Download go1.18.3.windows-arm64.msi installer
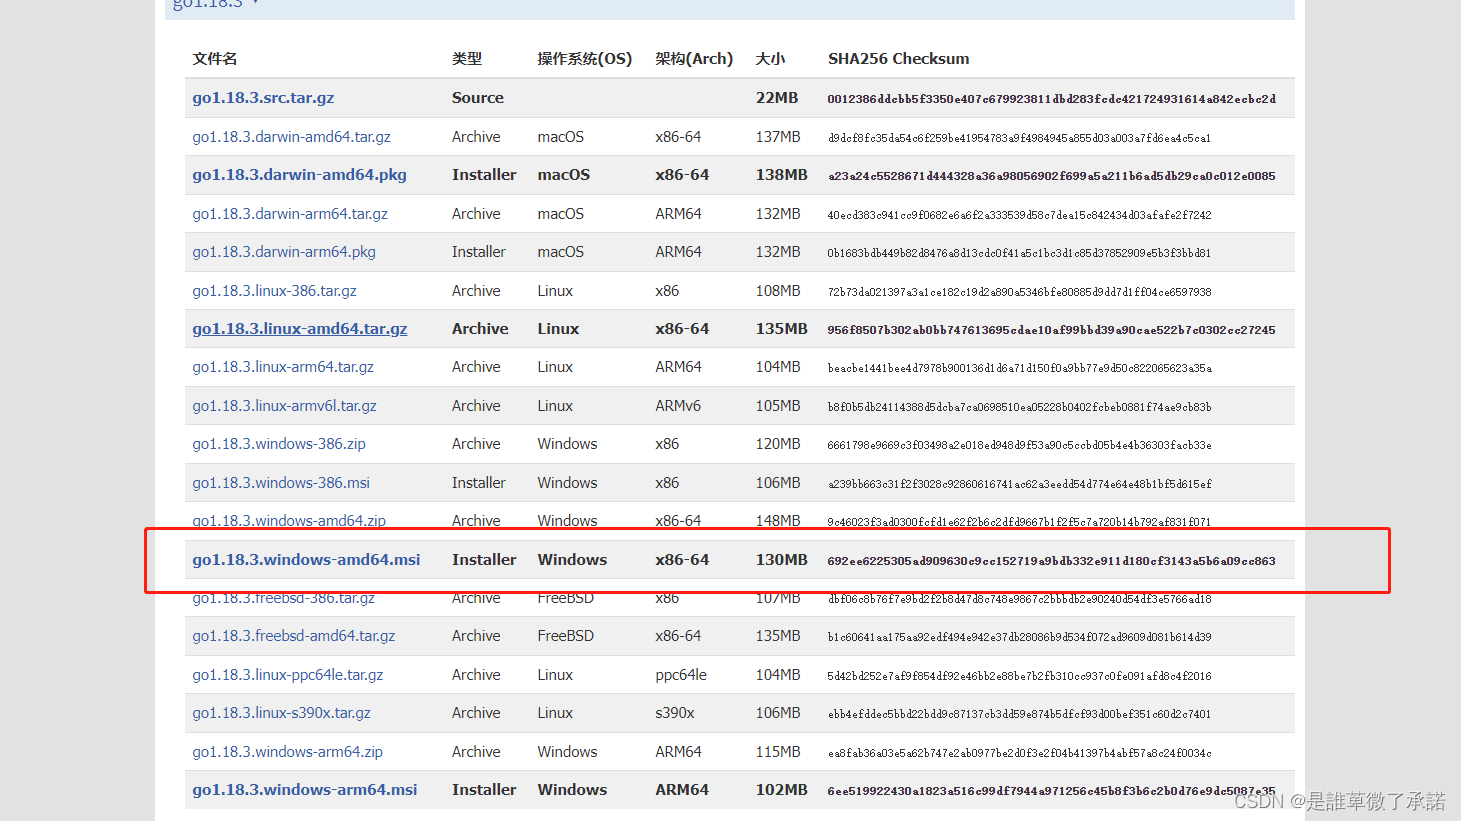 (x=305, y=790)
